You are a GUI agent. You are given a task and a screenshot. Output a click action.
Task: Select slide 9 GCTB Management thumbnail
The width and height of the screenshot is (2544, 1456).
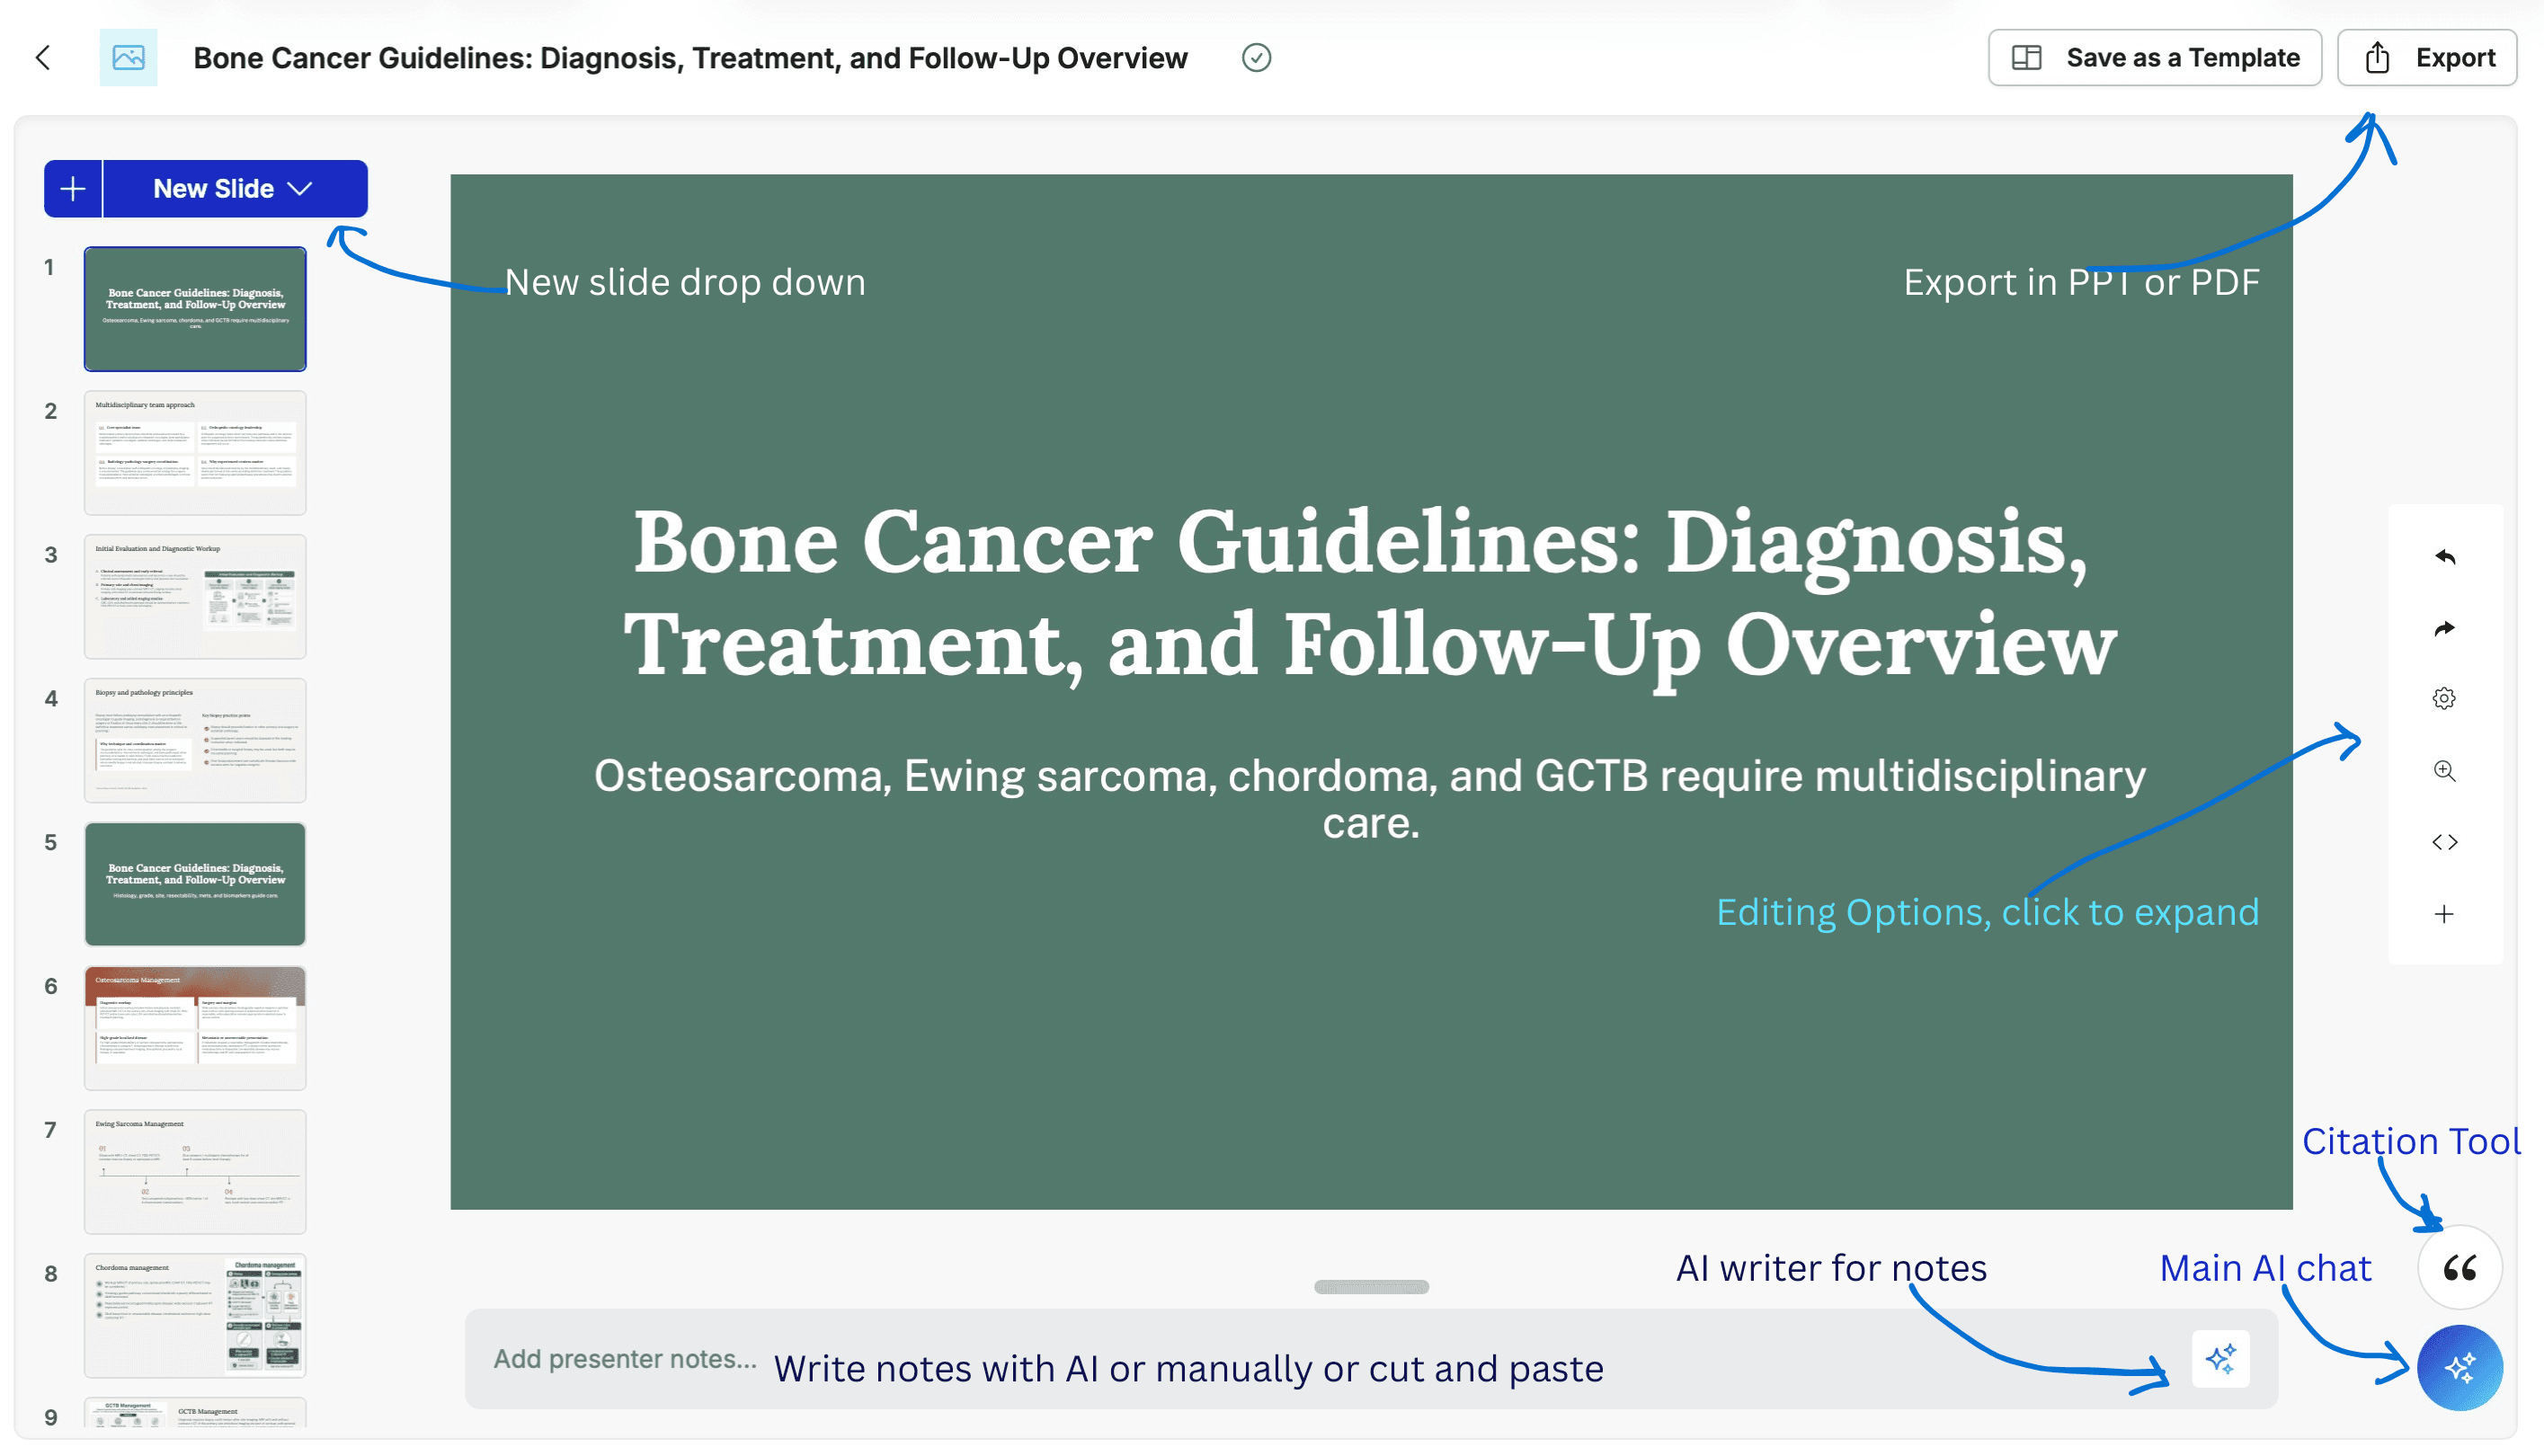click(195, 1413)
